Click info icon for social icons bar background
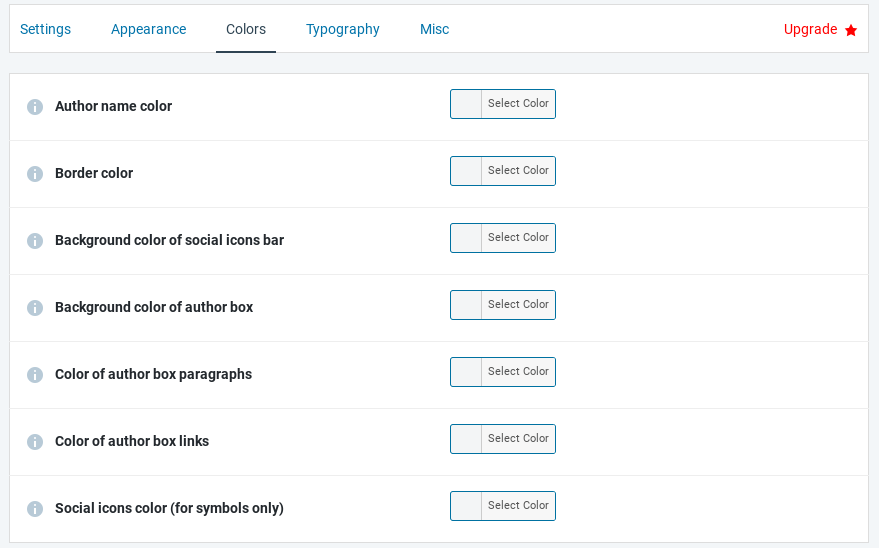Image resolution: width=879 pixels, height=548 pixels. coord(35,241)
